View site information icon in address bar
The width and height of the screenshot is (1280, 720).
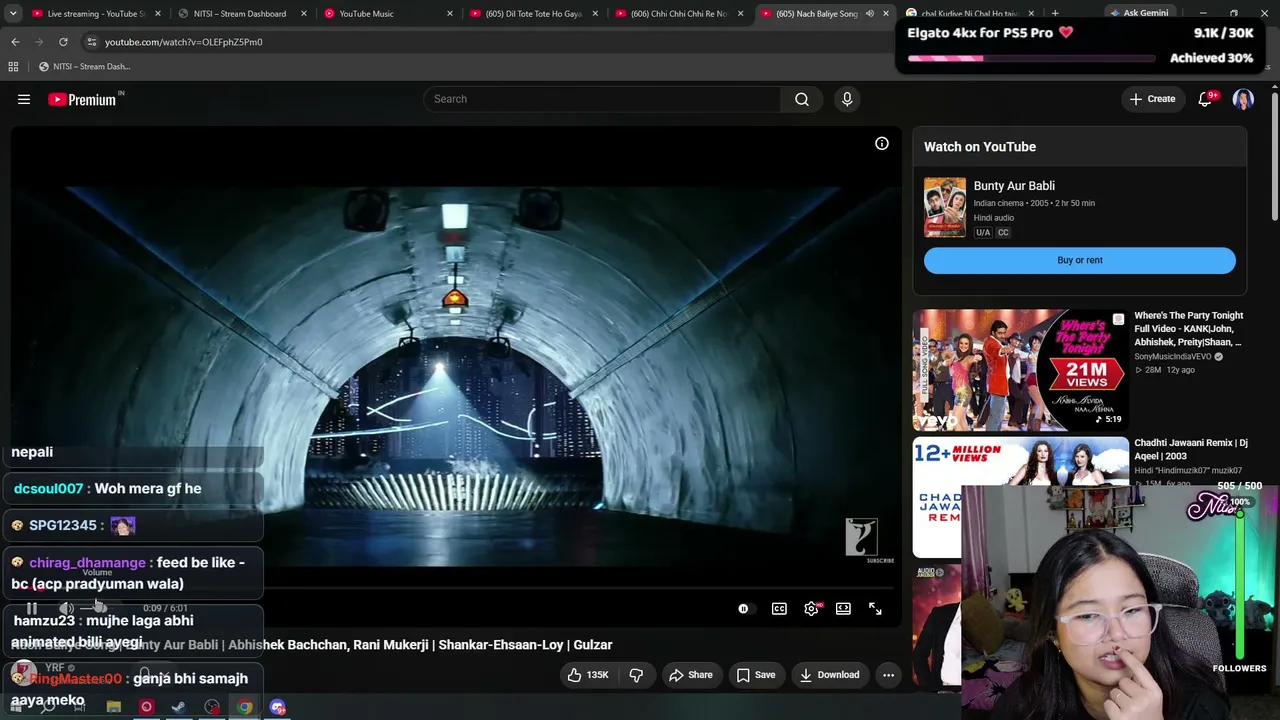91,42
